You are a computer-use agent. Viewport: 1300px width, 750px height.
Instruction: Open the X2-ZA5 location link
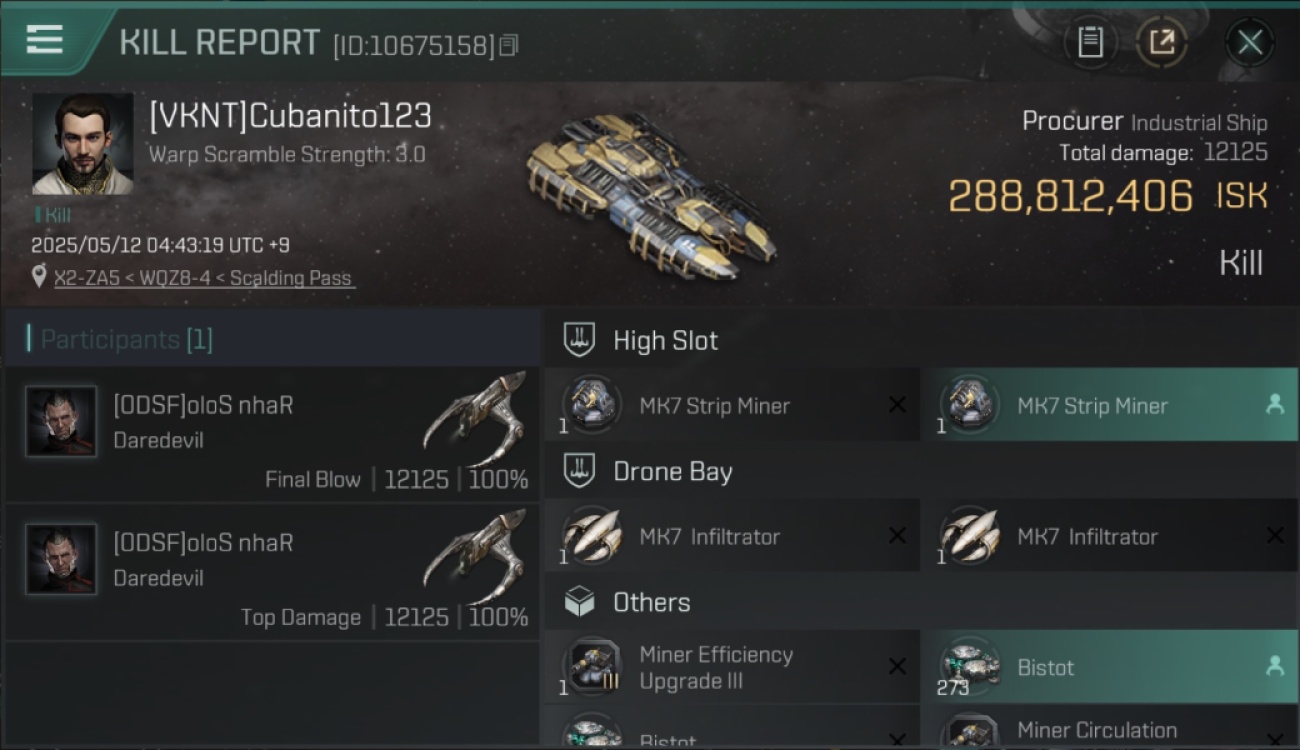[x=205, y=278]
